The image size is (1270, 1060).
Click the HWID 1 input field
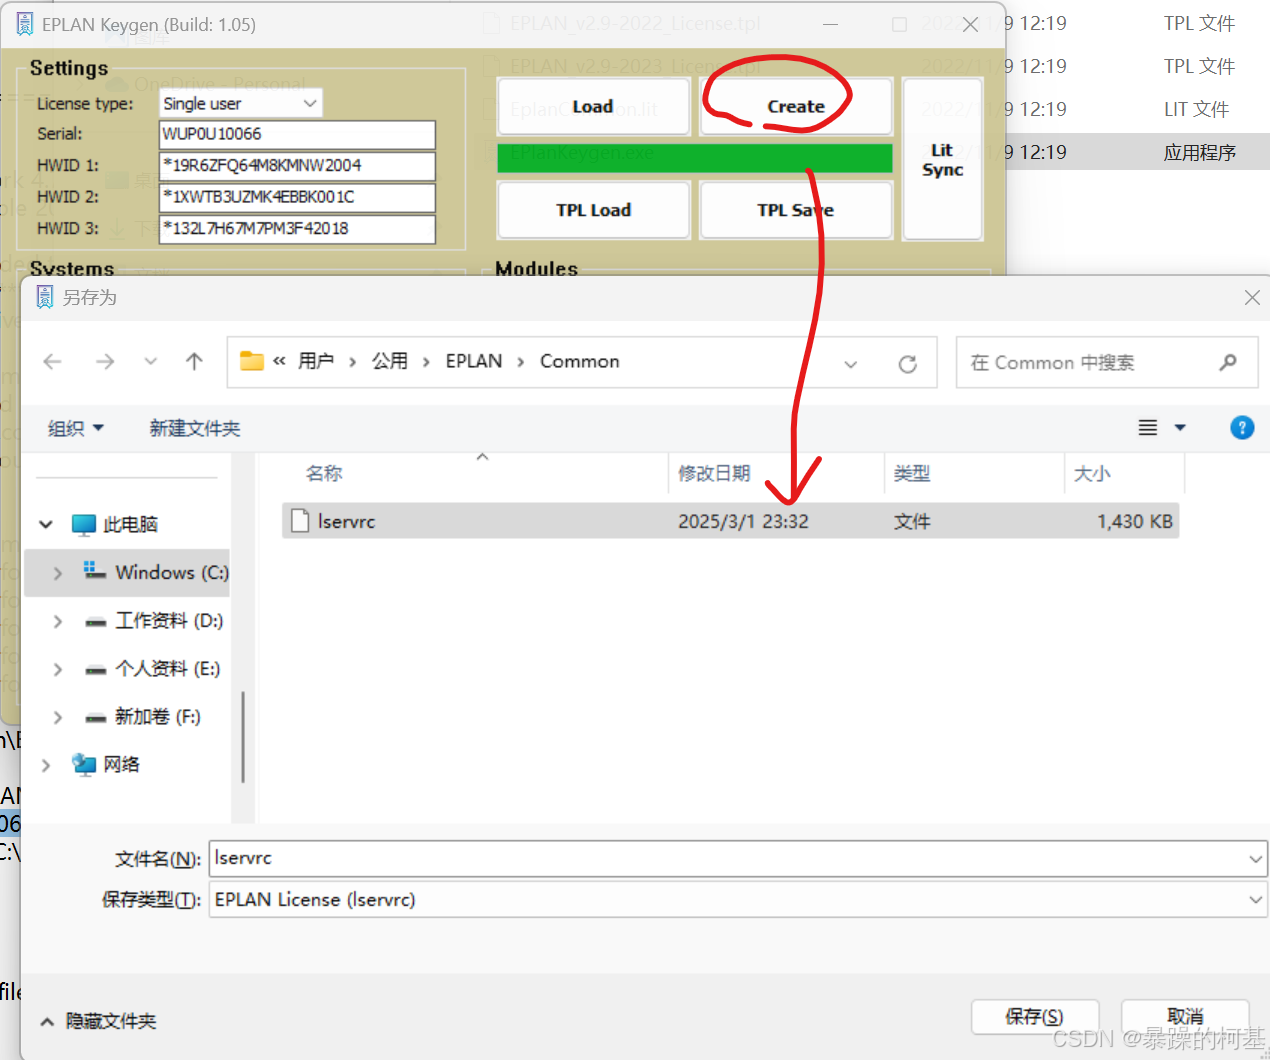coord(297,165)
